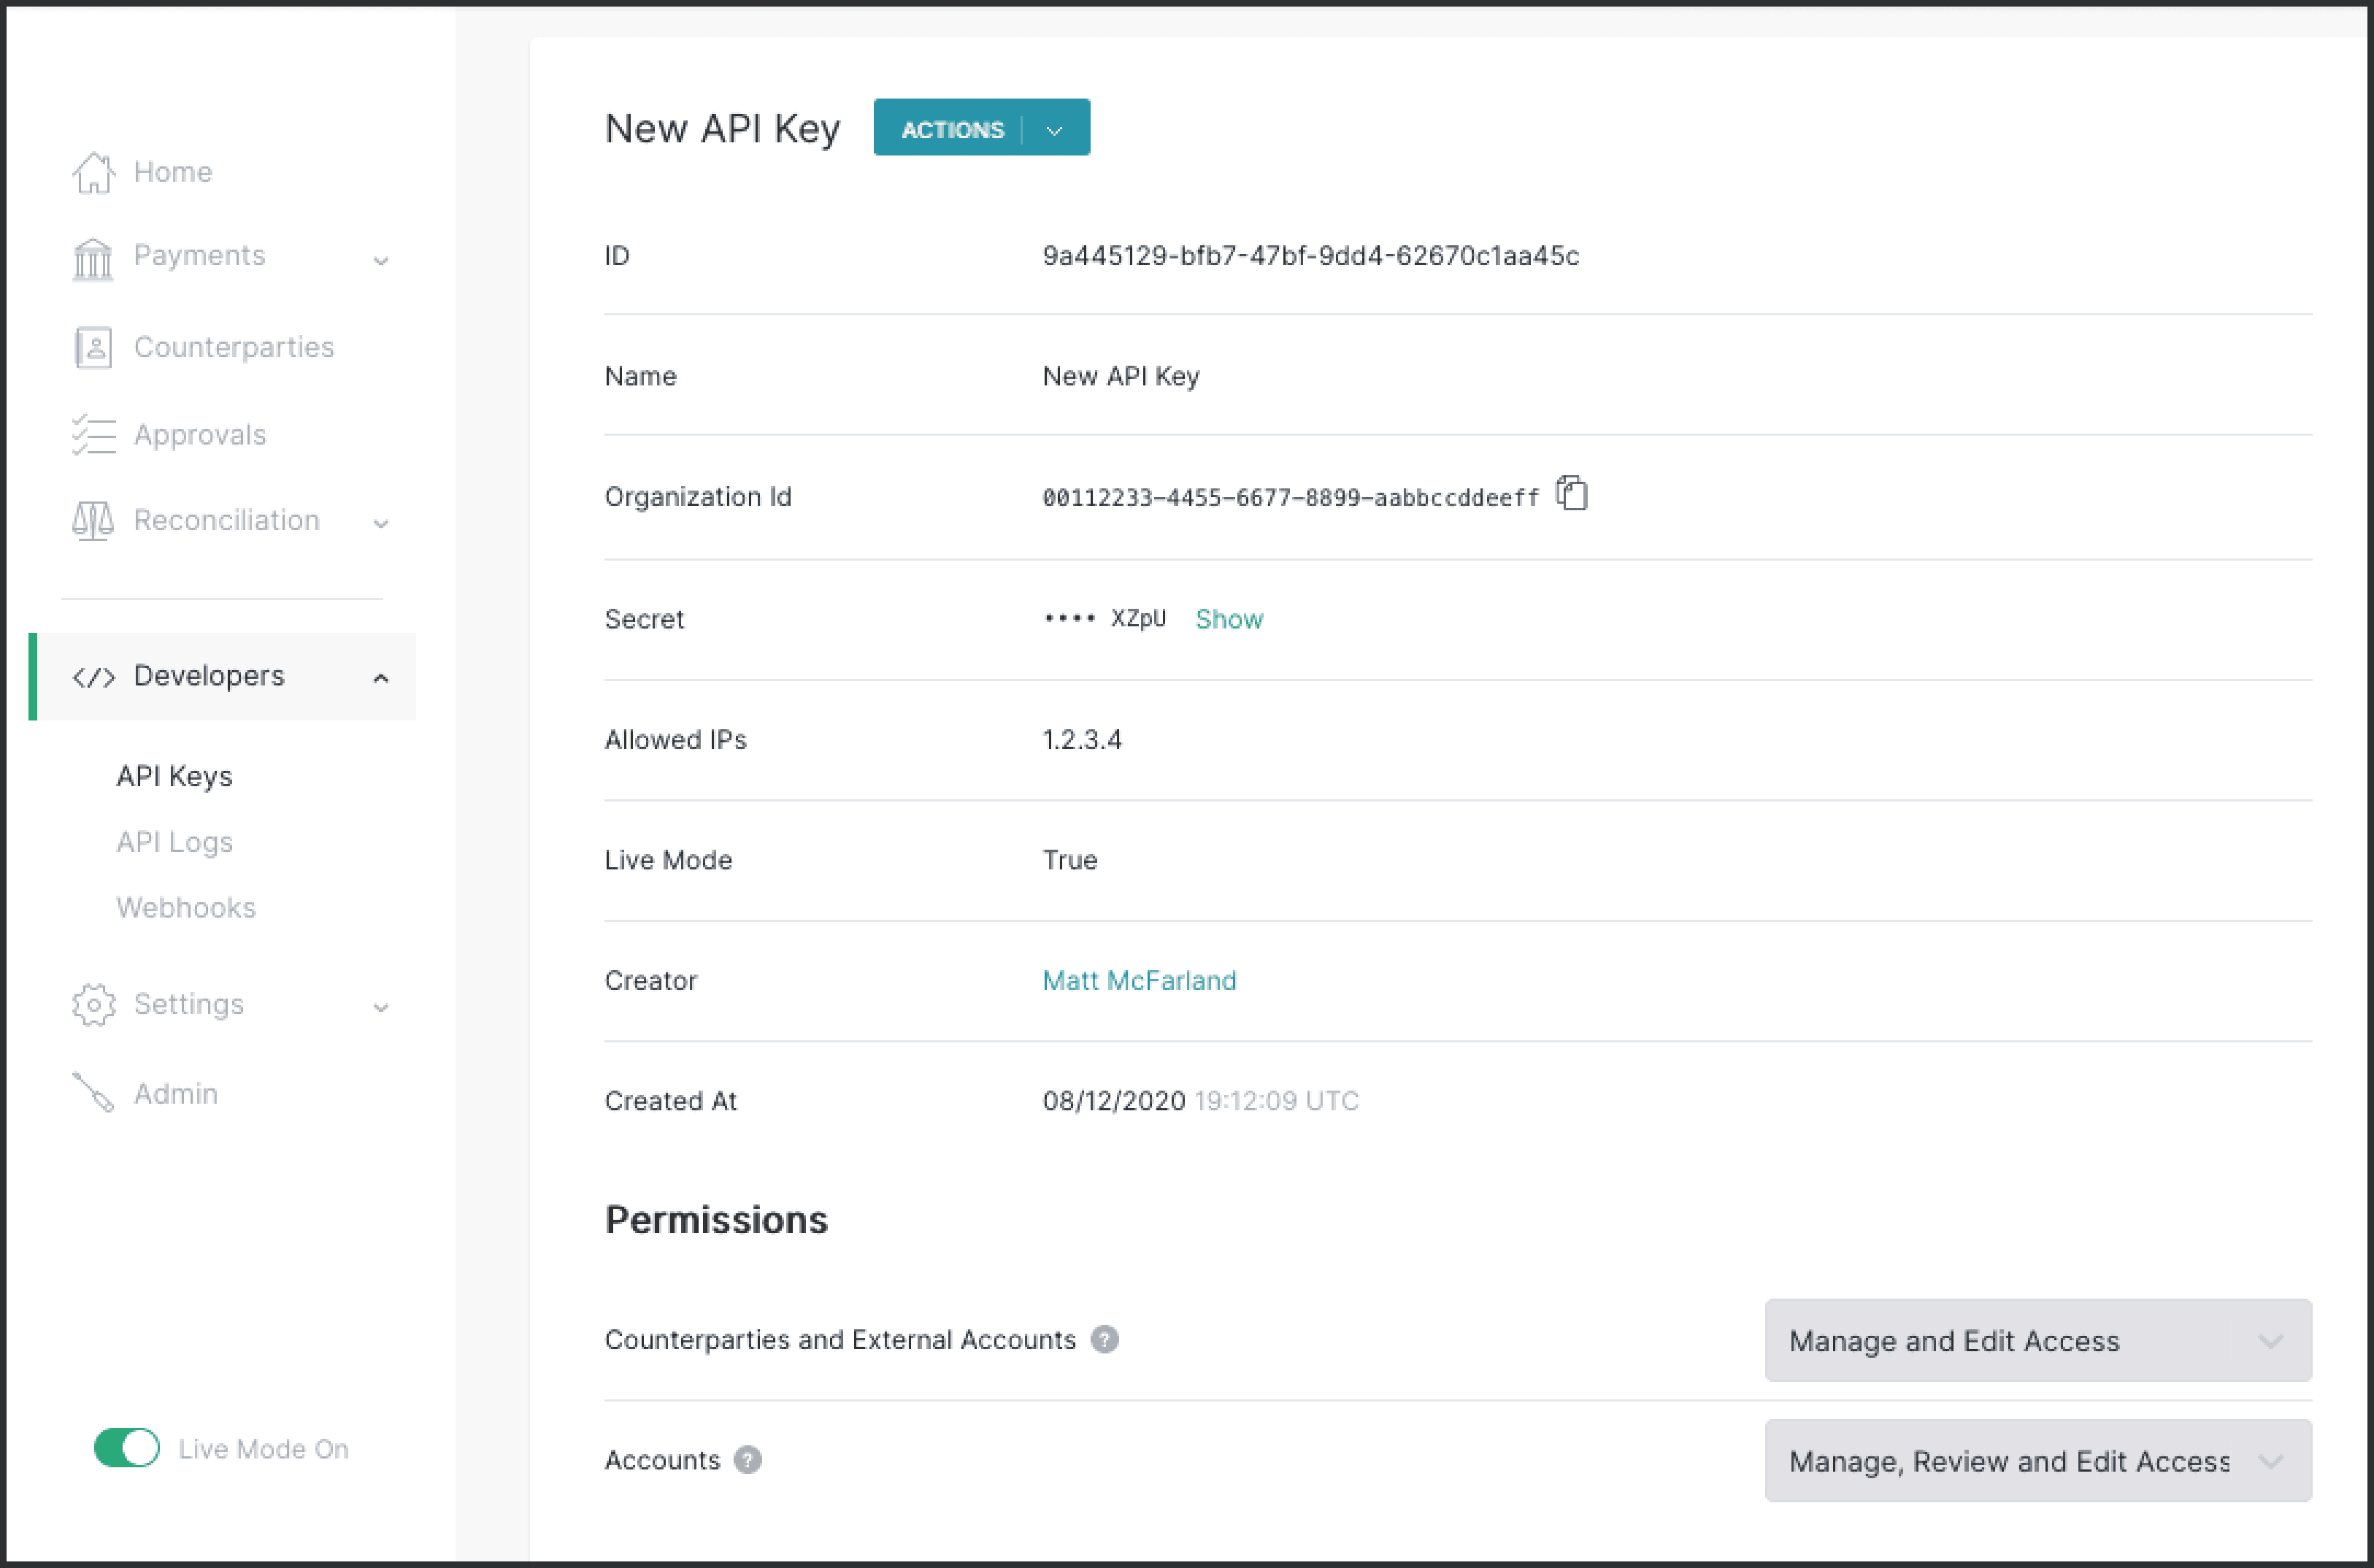Copy the Organization Id using the copy icon
The width and height of the screenshot is (2374, 1568).
click(x=1571, y=494)
